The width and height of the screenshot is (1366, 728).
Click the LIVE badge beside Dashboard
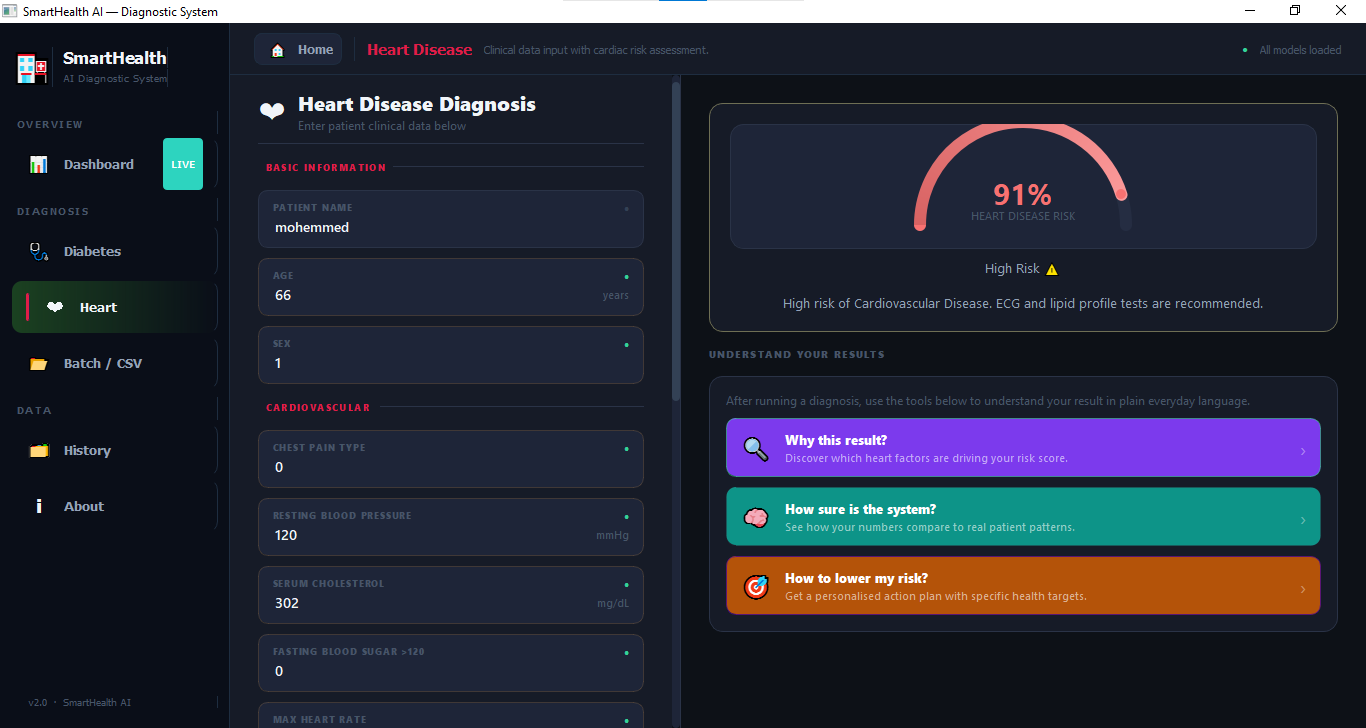coord(183,164)
